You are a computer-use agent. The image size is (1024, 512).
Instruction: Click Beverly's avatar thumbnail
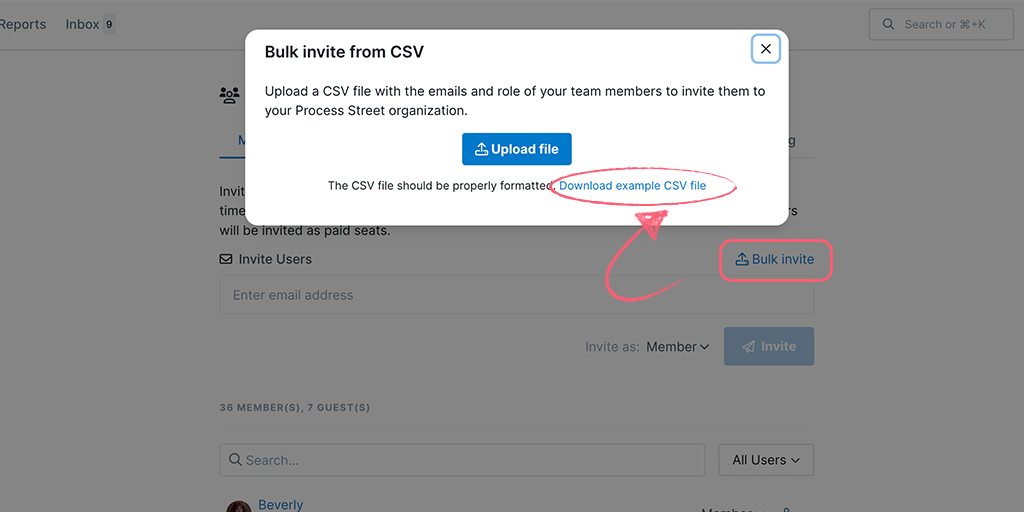click(x=238, y=507)
